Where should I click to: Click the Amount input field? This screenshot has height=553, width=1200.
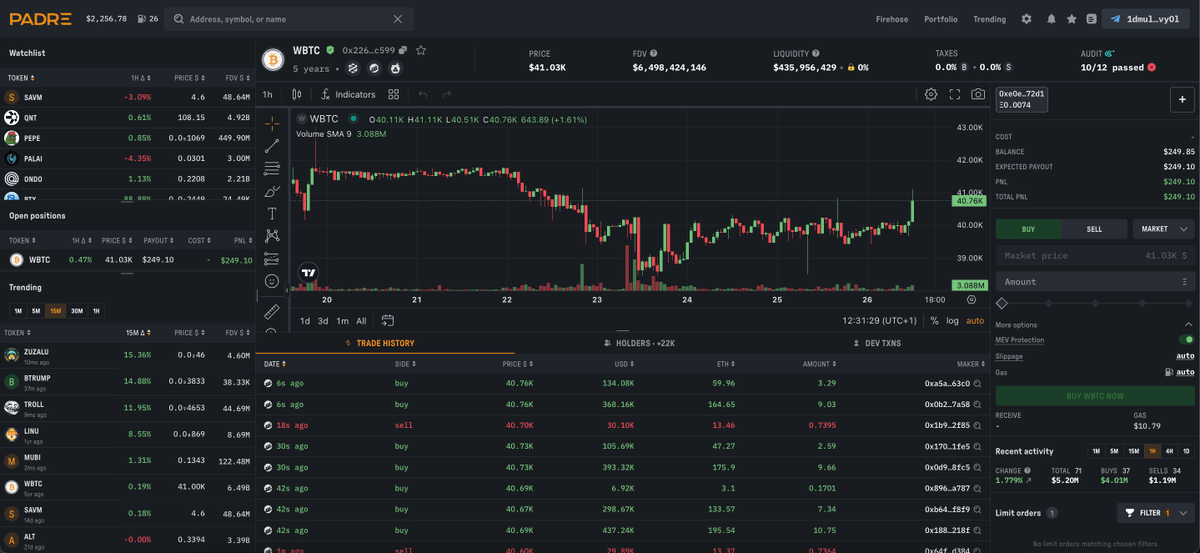pyautogui.click(x=1095, y=282)
